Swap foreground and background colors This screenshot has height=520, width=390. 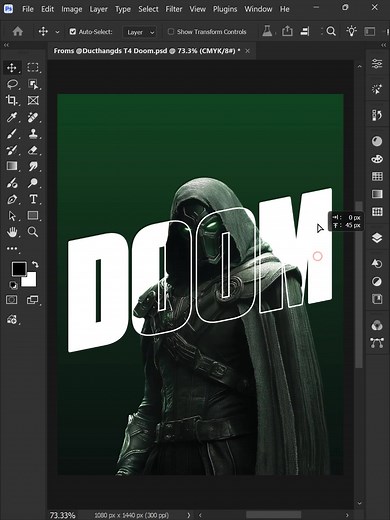point(35,265)
